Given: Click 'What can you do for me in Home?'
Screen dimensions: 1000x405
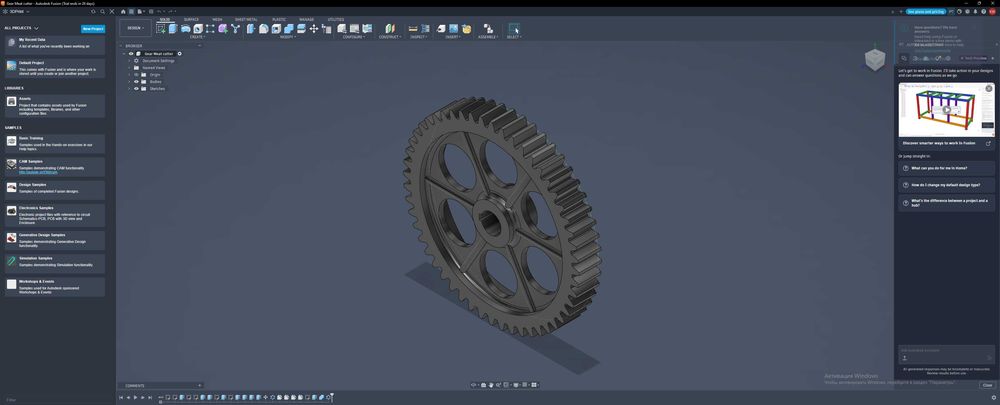Looking at the screenshot, I should [x=946, y=168].
